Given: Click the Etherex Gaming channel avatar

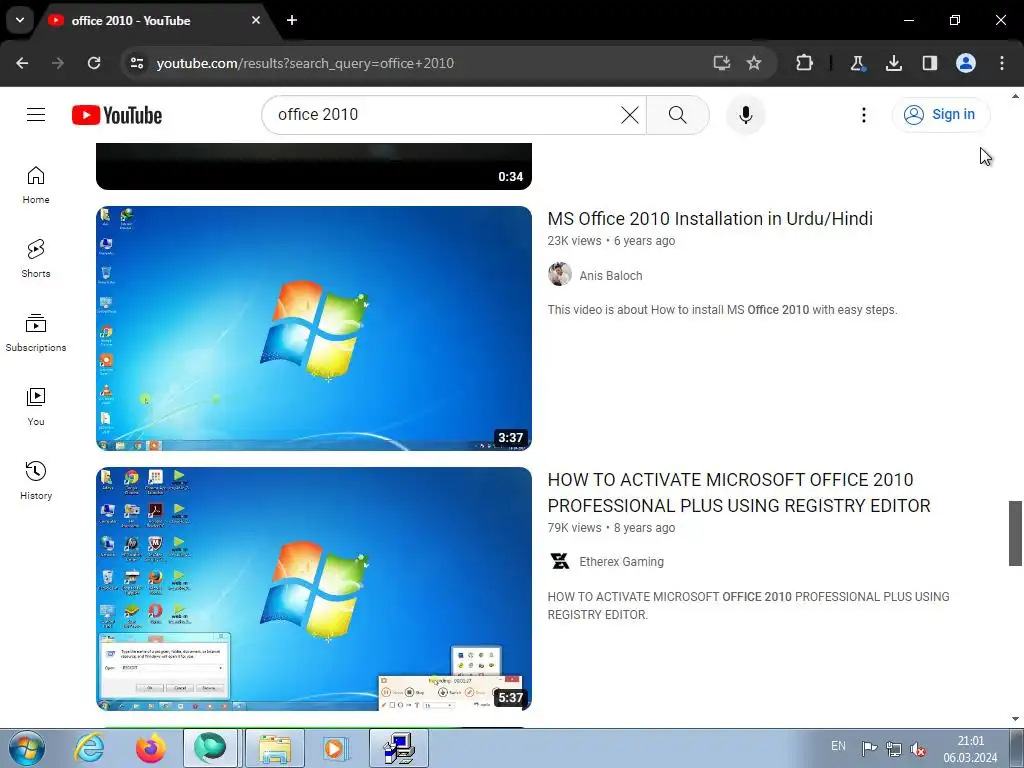Looking at the screenshot, I should [x=560, y=561].
